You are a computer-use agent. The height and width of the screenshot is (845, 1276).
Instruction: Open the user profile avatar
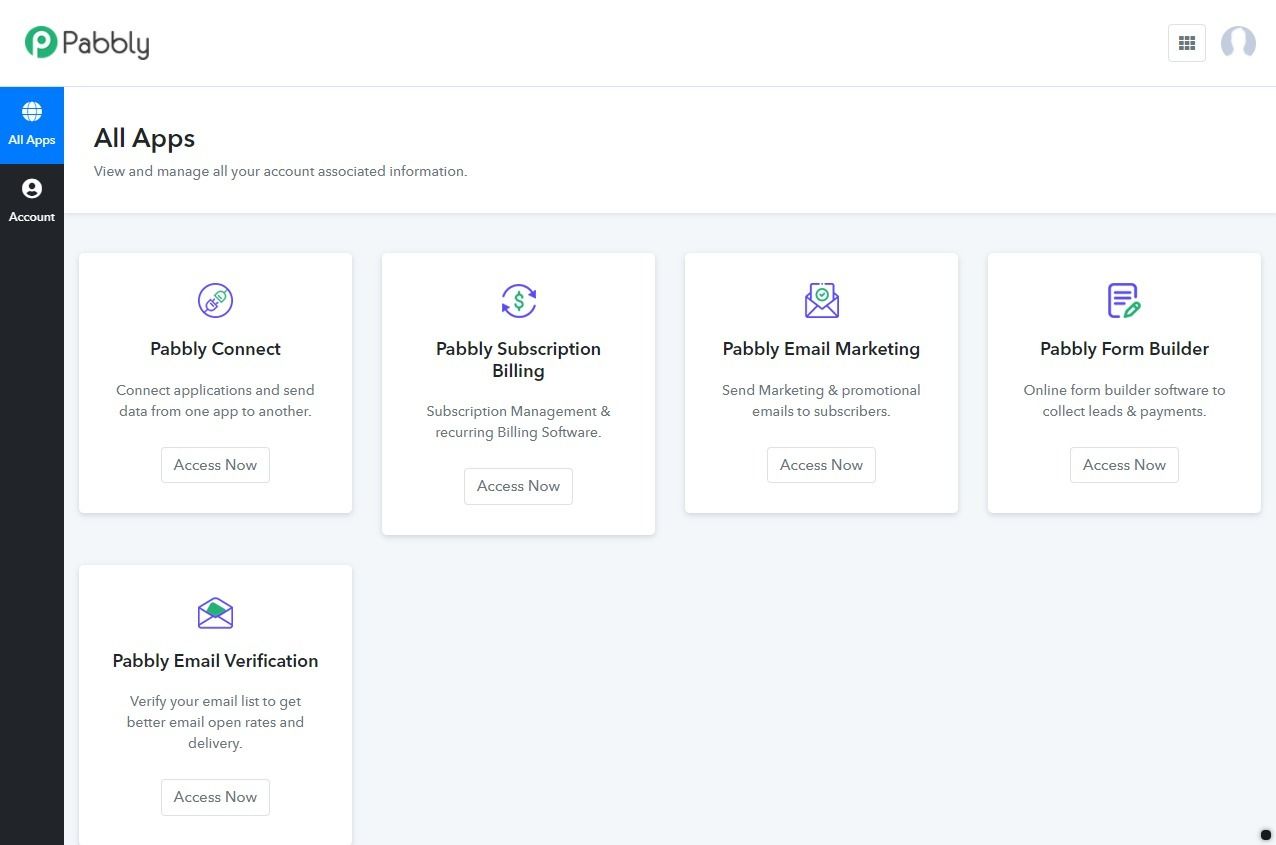coord(1238,43)
